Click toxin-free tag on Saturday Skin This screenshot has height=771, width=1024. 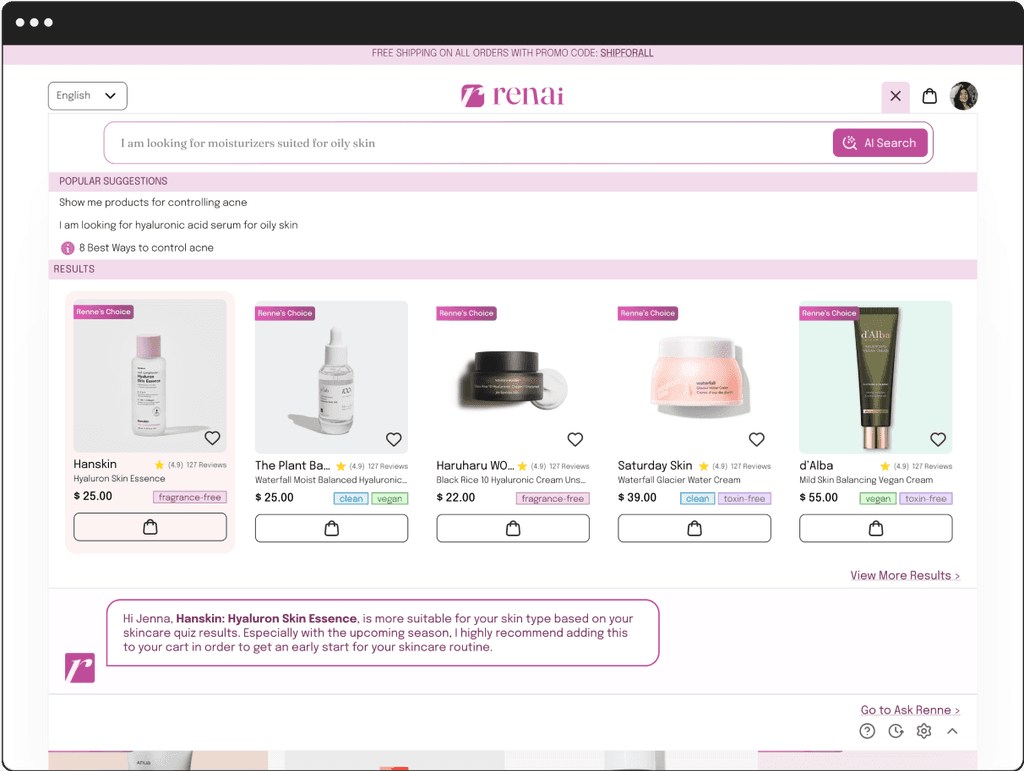click(x=744, y=499)
